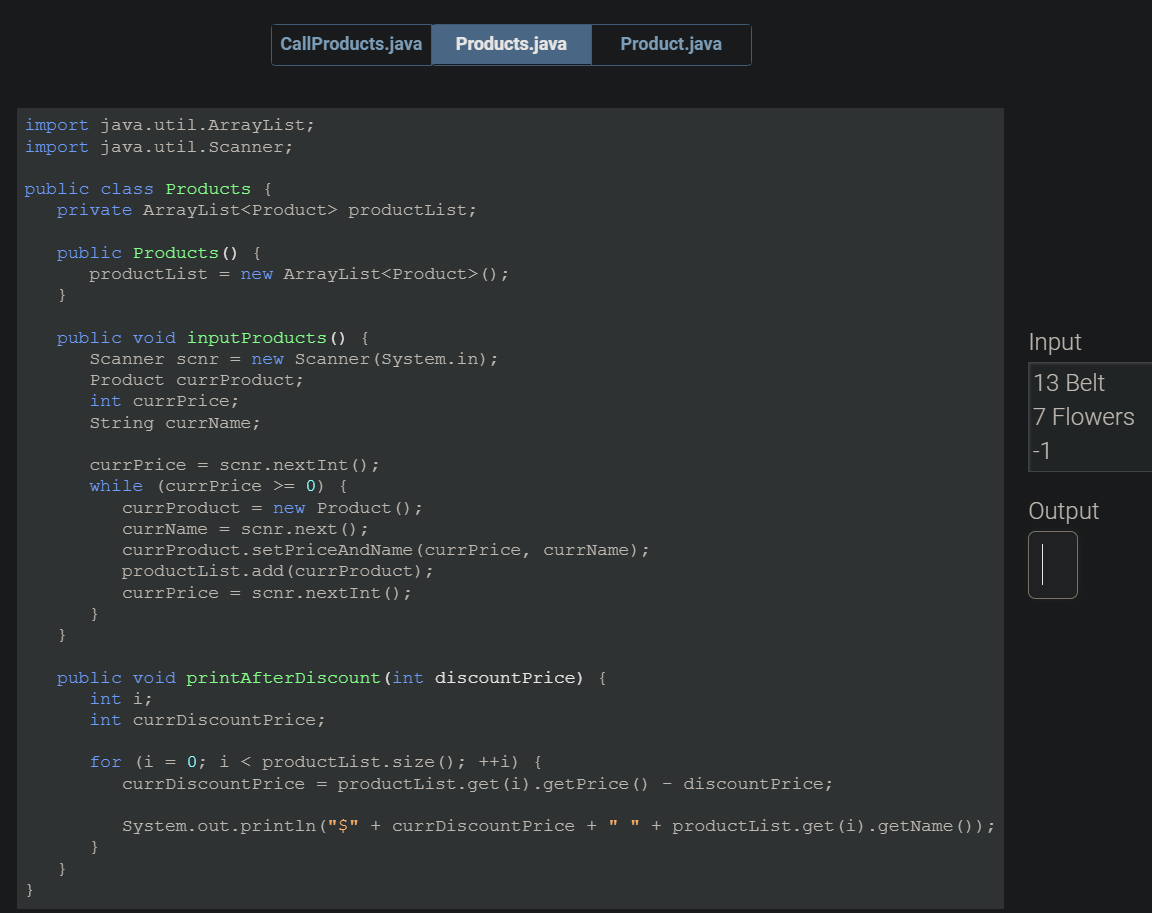Click the "-1" input line
This screenshot has height=913, width=1152.
tap(1042, 450)
